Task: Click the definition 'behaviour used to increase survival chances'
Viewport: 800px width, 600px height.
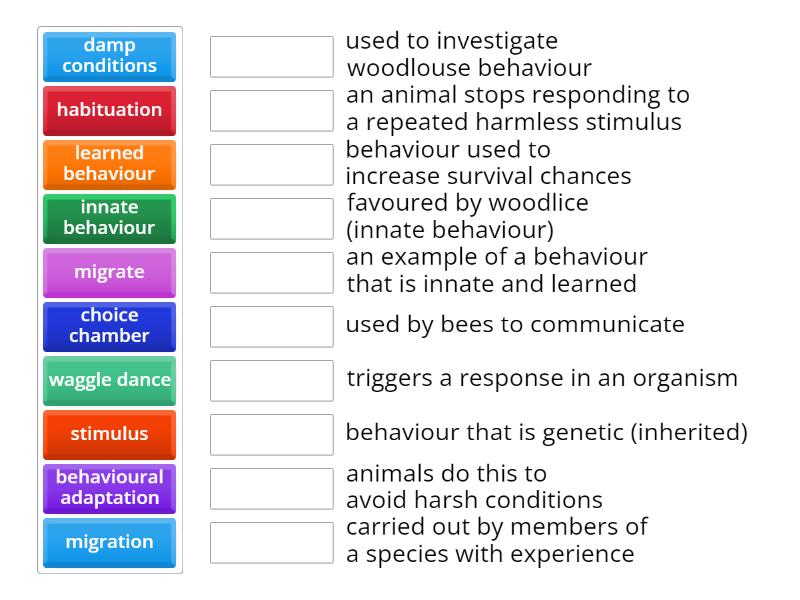Action: coord(488,162)
